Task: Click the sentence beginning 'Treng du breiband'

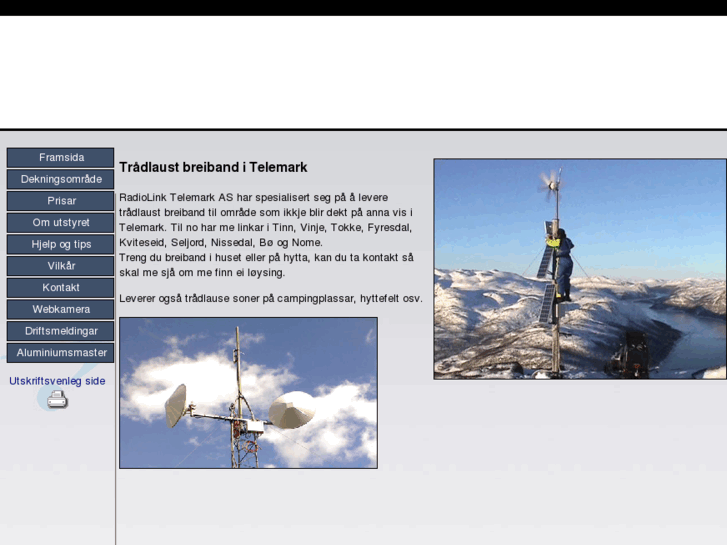Action: 266,265
